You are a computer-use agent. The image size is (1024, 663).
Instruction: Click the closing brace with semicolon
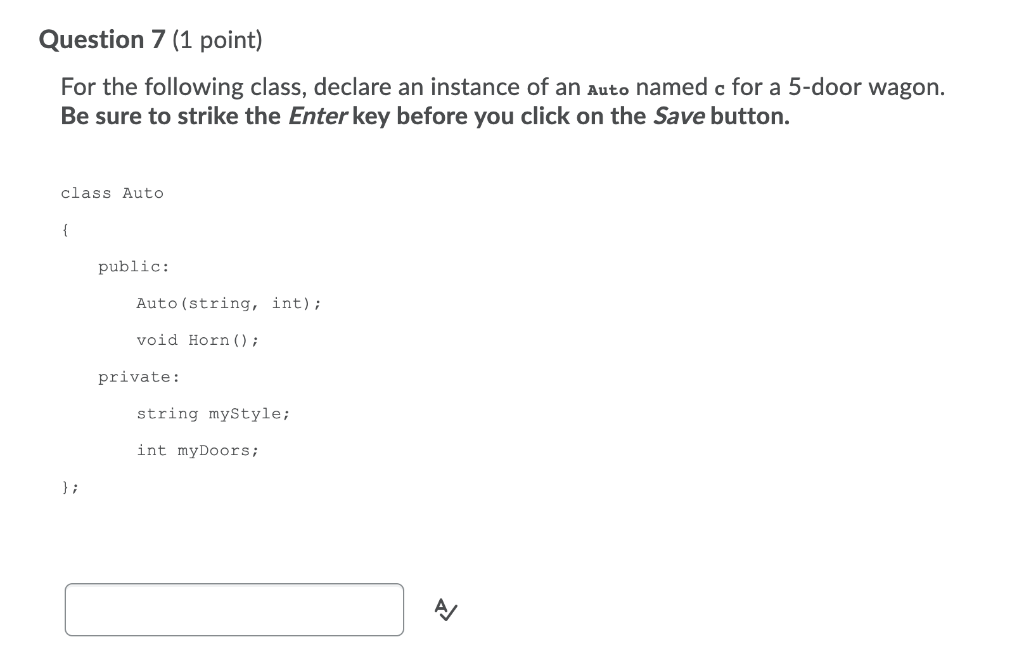click(69, 487)
